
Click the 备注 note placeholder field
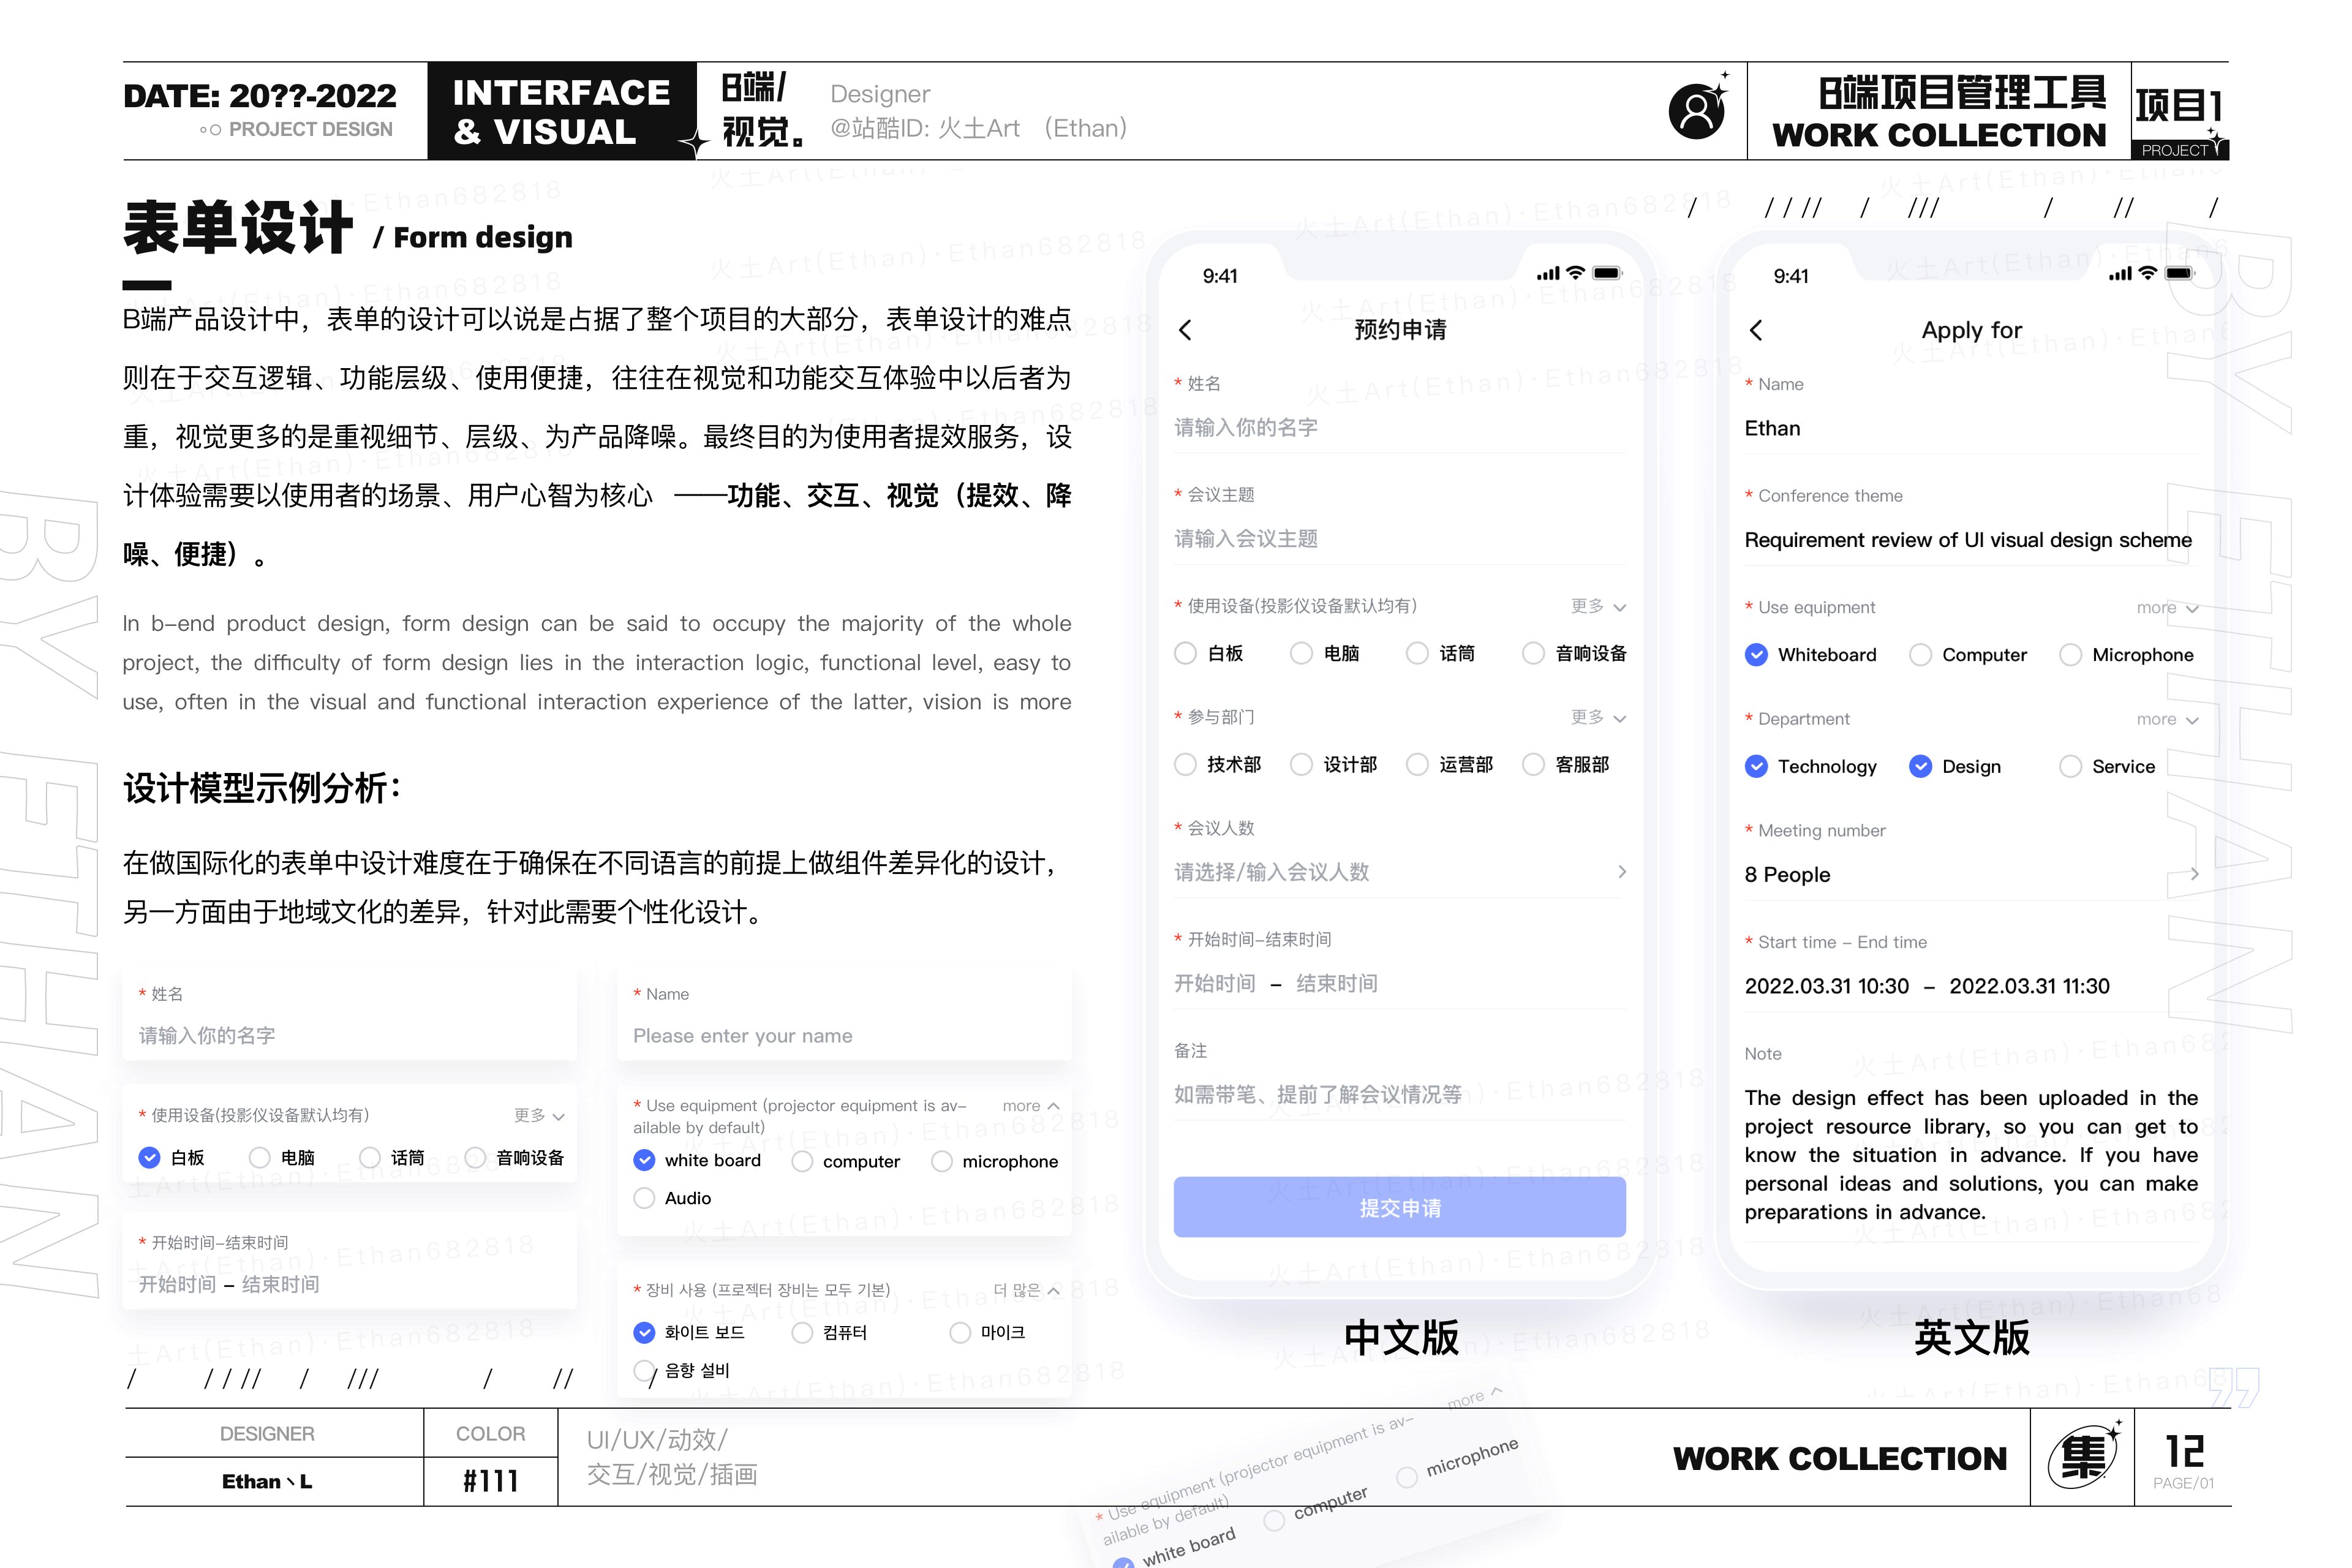click(1399, 1095)
